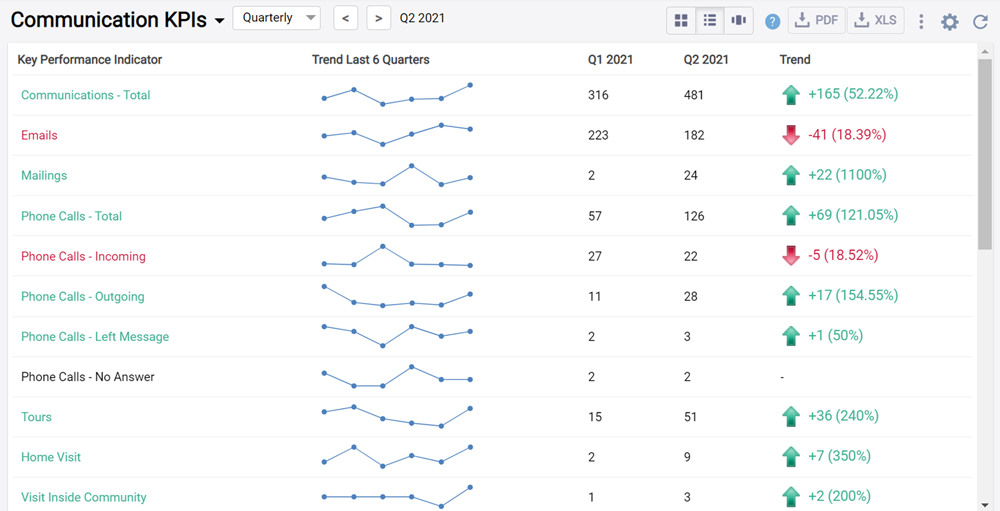Image resolution: width=1000 pixels, height=511 pixels.
Task: Open the Home Visit KPI link
Action: pyautogui.click(x=51, y=457)
